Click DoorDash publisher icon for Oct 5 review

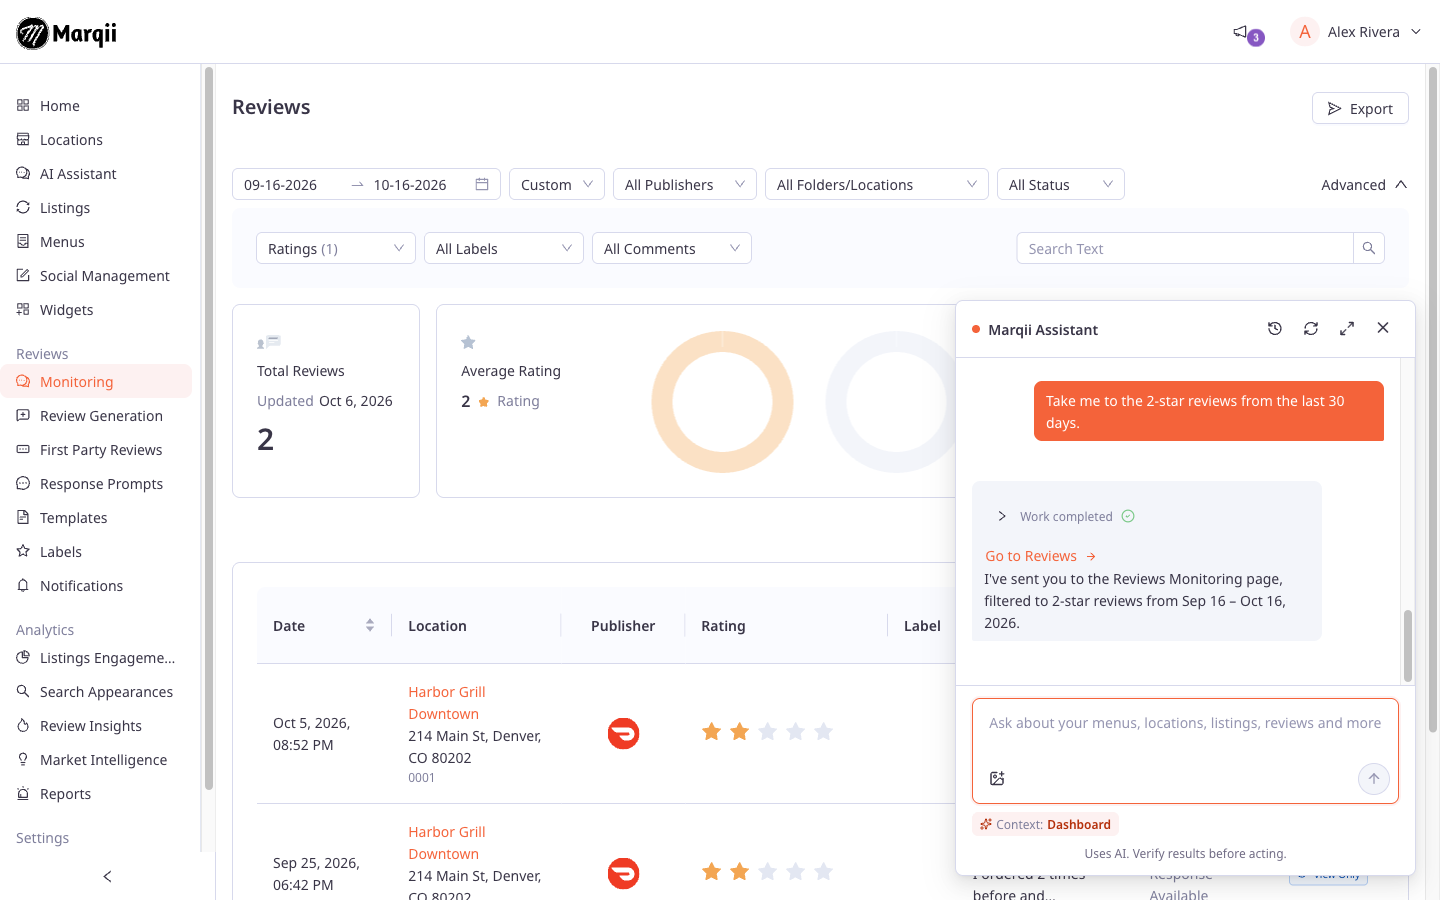pyautogui.click(x=623, y=733)
